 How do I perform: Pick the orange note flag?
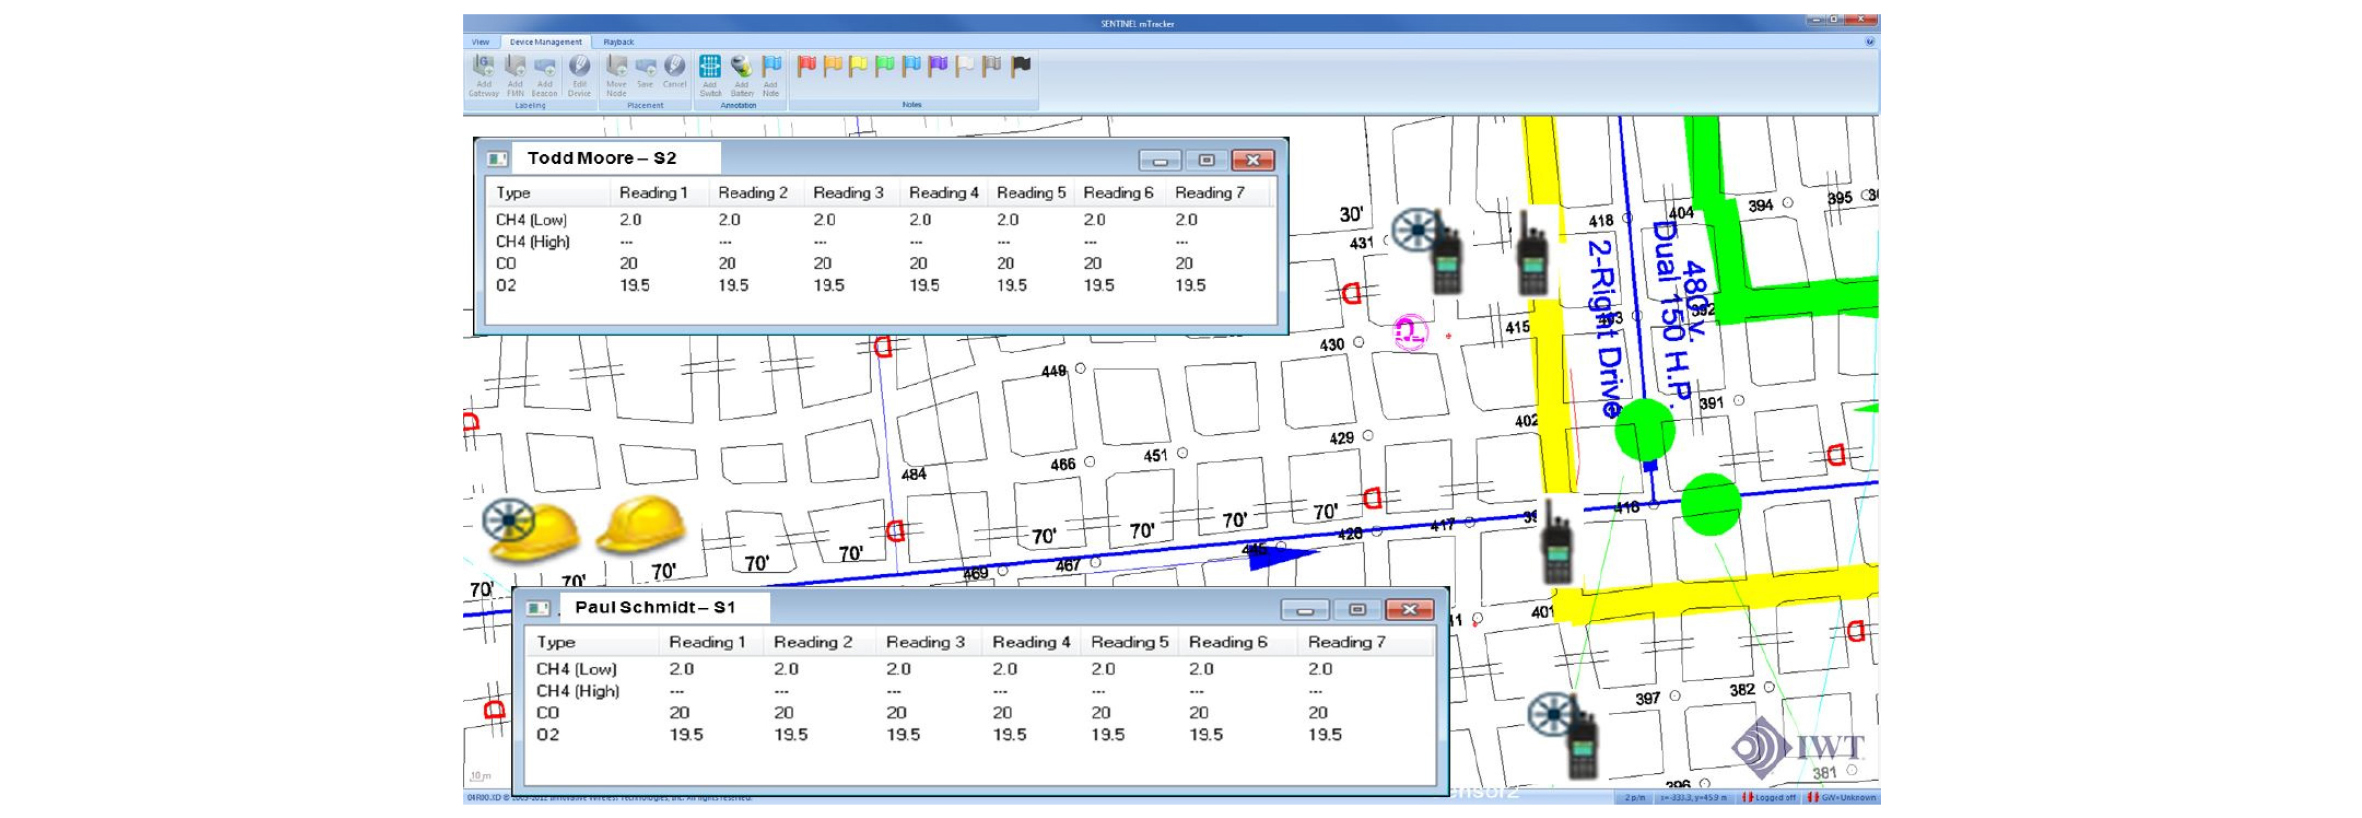point(833,66)
